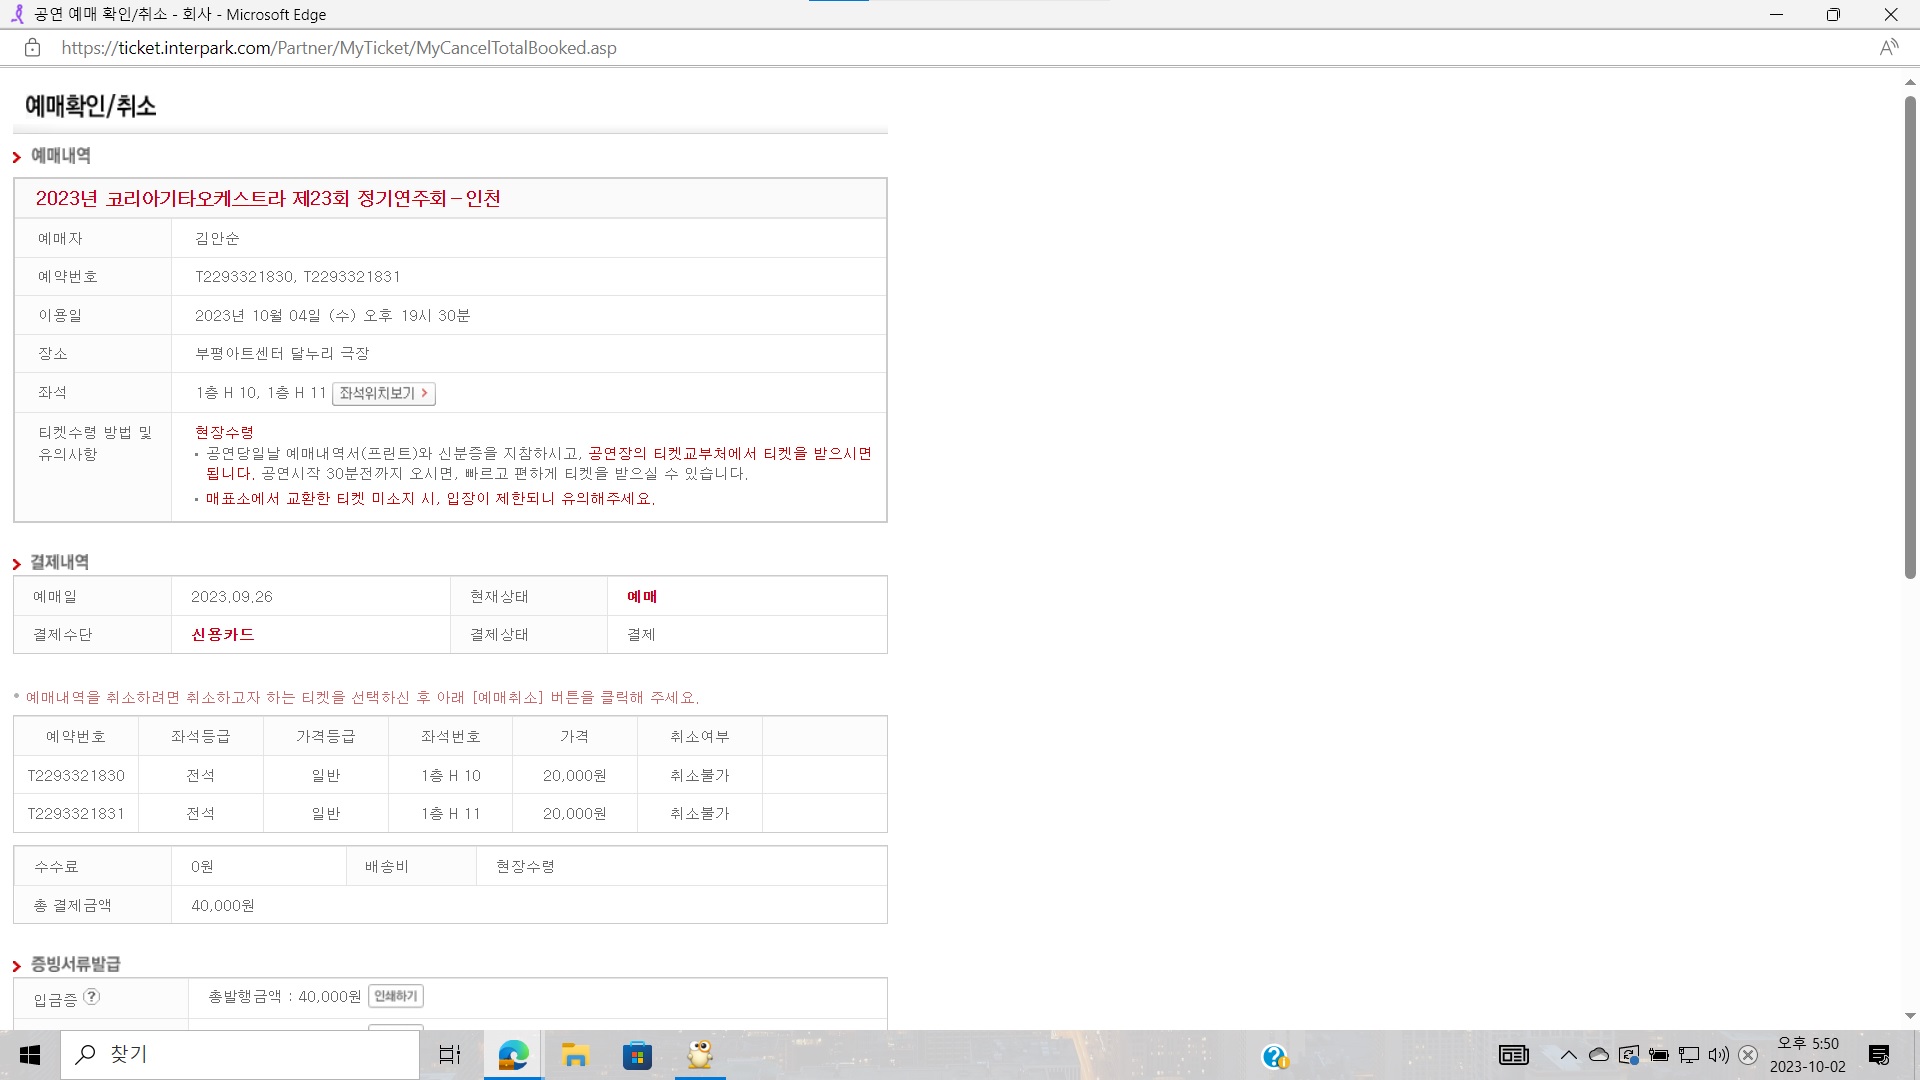Screen dimensions: 1920x1080
Task: Click the site lock icon in address bar
Action: coord(32,48)
